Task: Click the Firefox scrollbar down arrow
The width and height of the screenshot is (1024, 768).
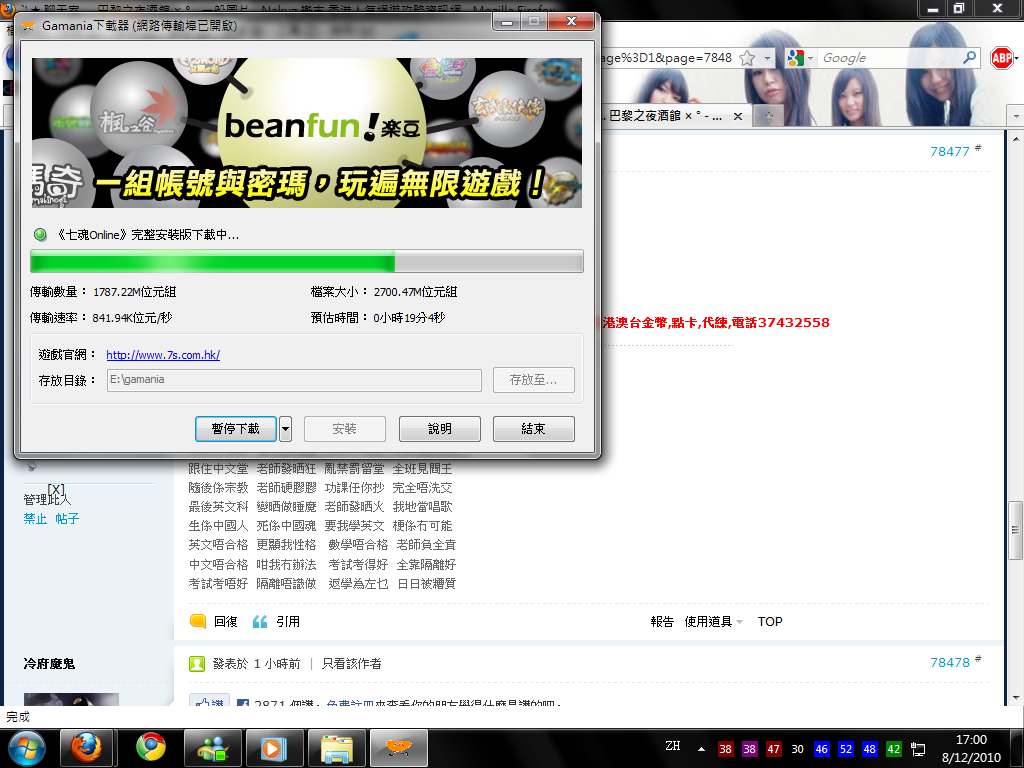Action: click(x=1016, y=698)
